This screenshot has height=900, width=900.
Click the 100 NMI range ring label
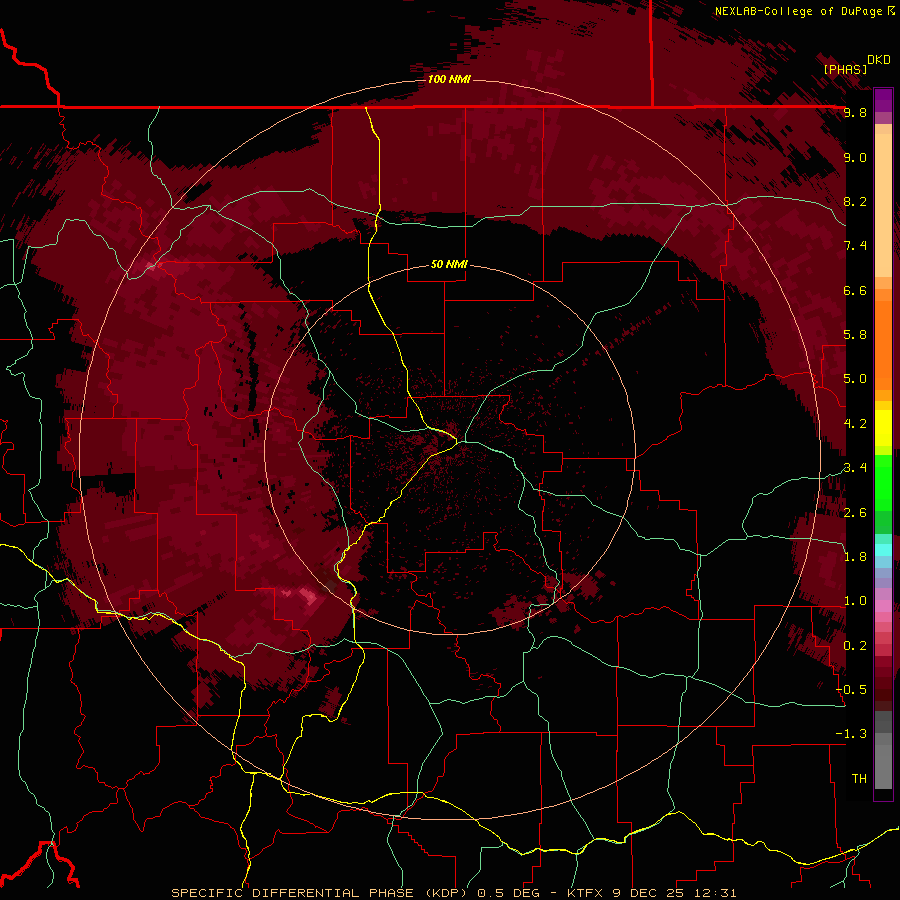click(449, 79)
